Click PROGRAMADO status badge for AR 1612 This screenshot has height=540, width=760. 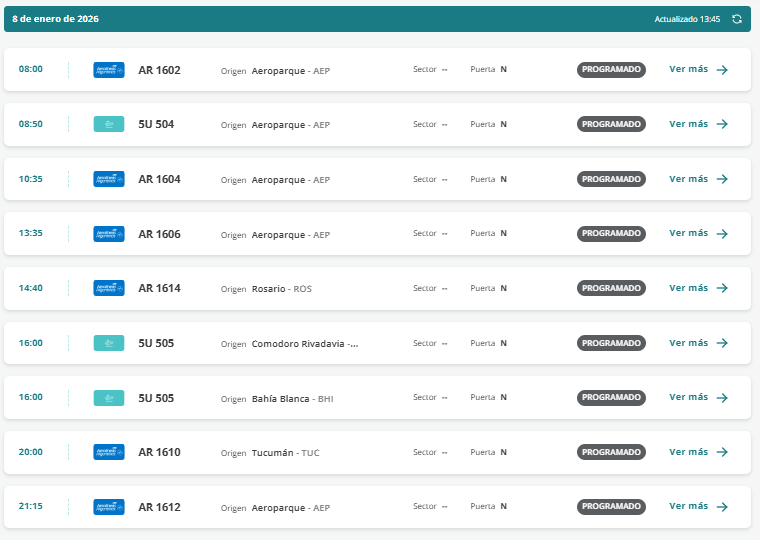click(x=611, y=507)
